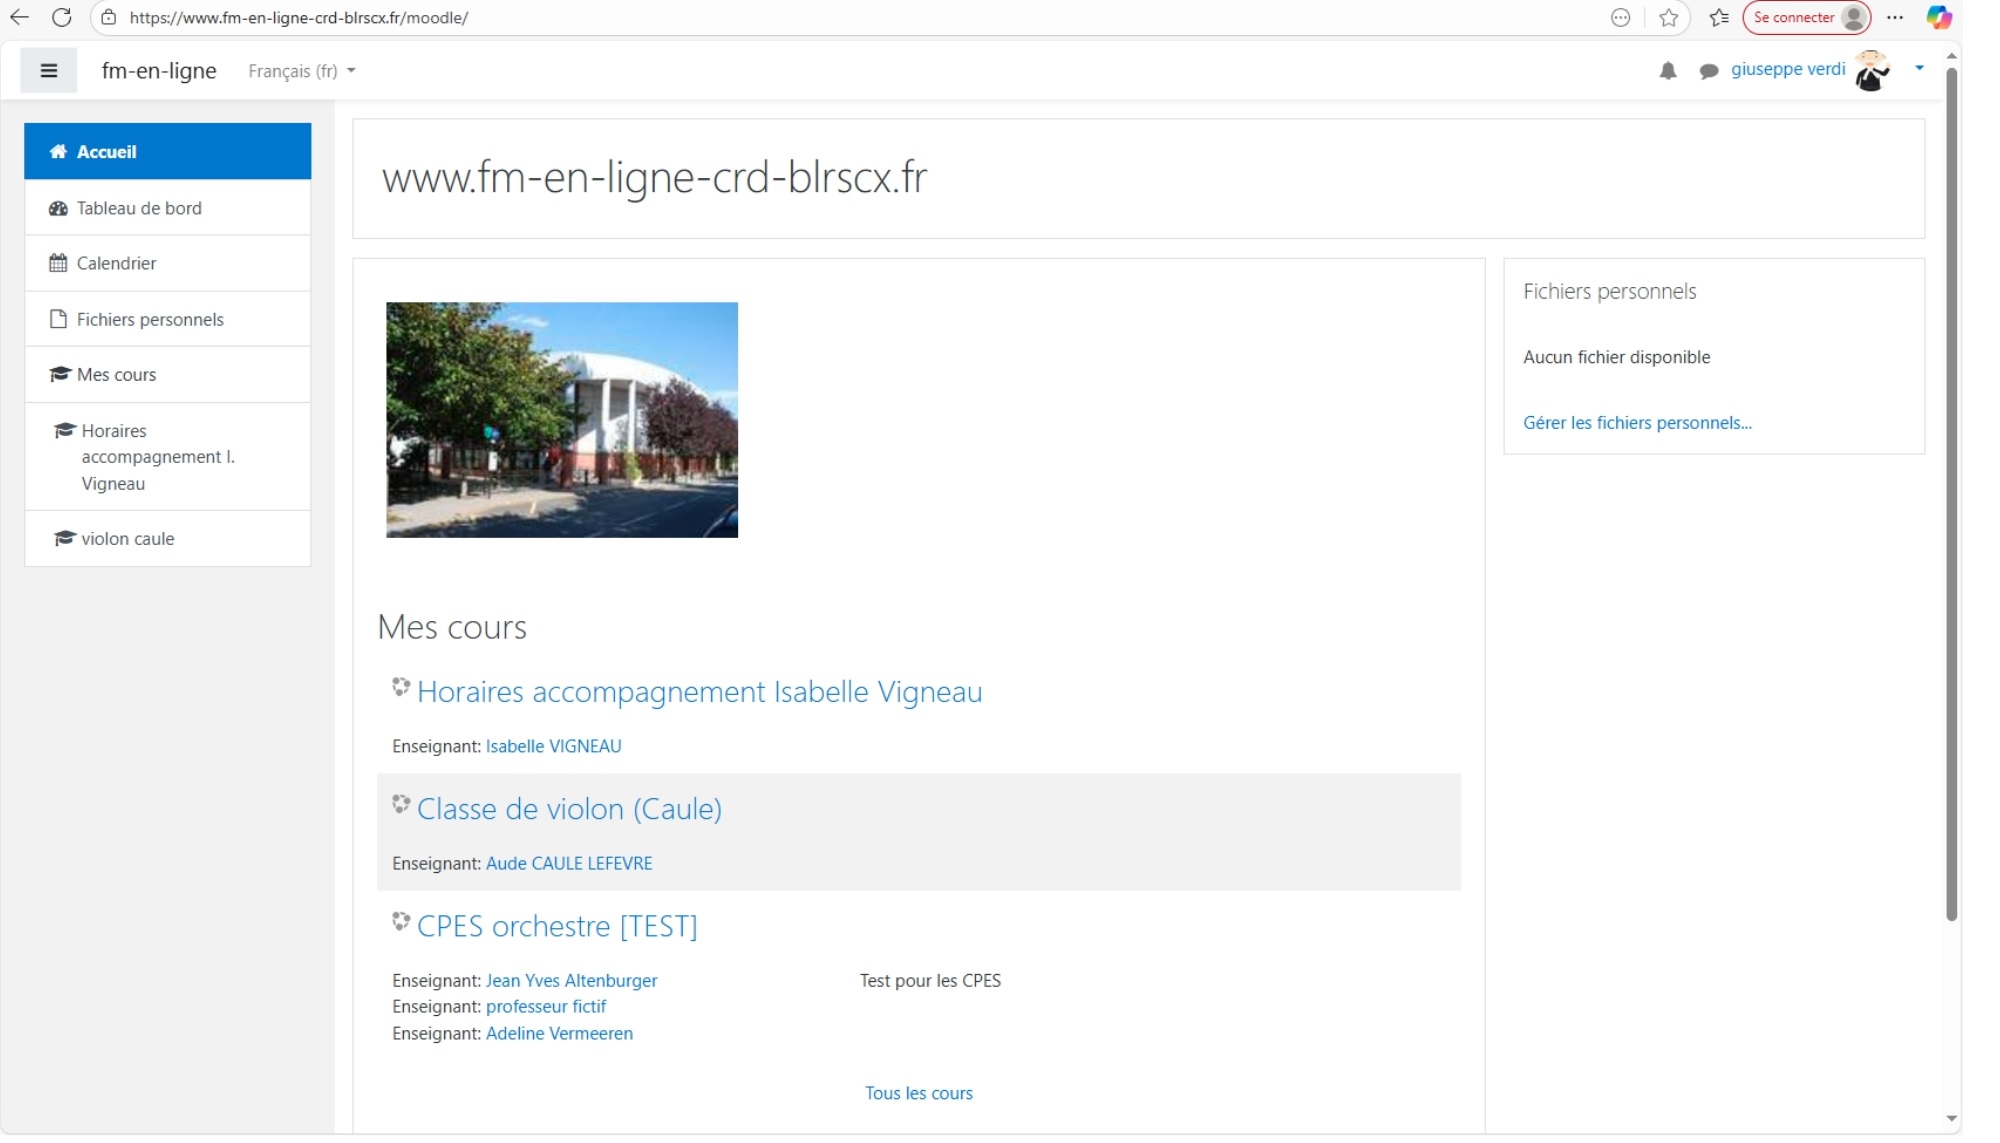Click the conservatory building photo
2000x1143 pixels.
(562, 420)
